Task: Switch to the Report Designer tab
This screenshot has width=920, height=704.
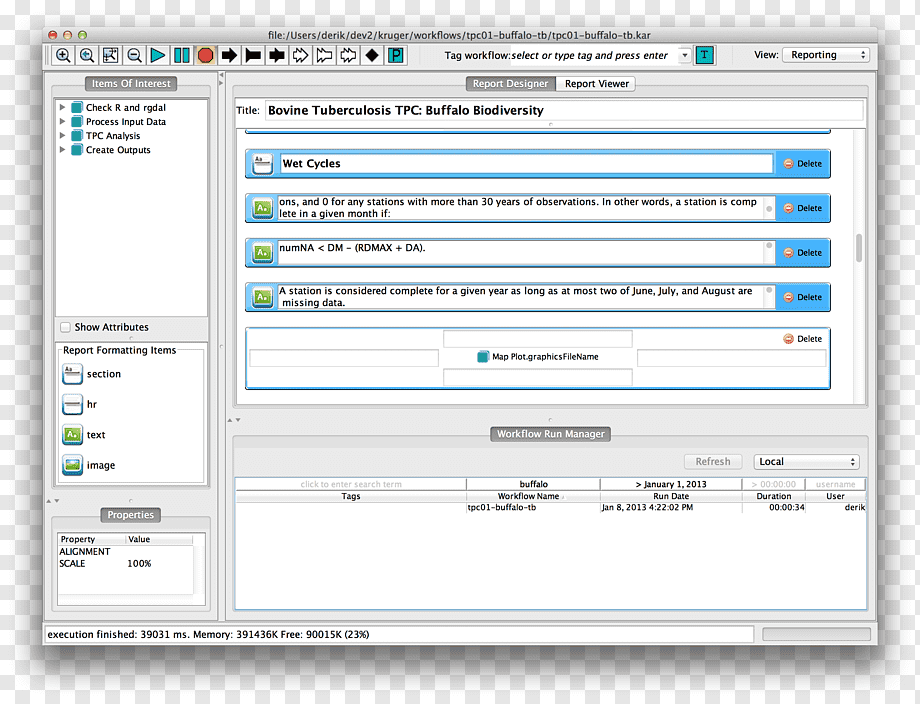Action: [510, 84]
